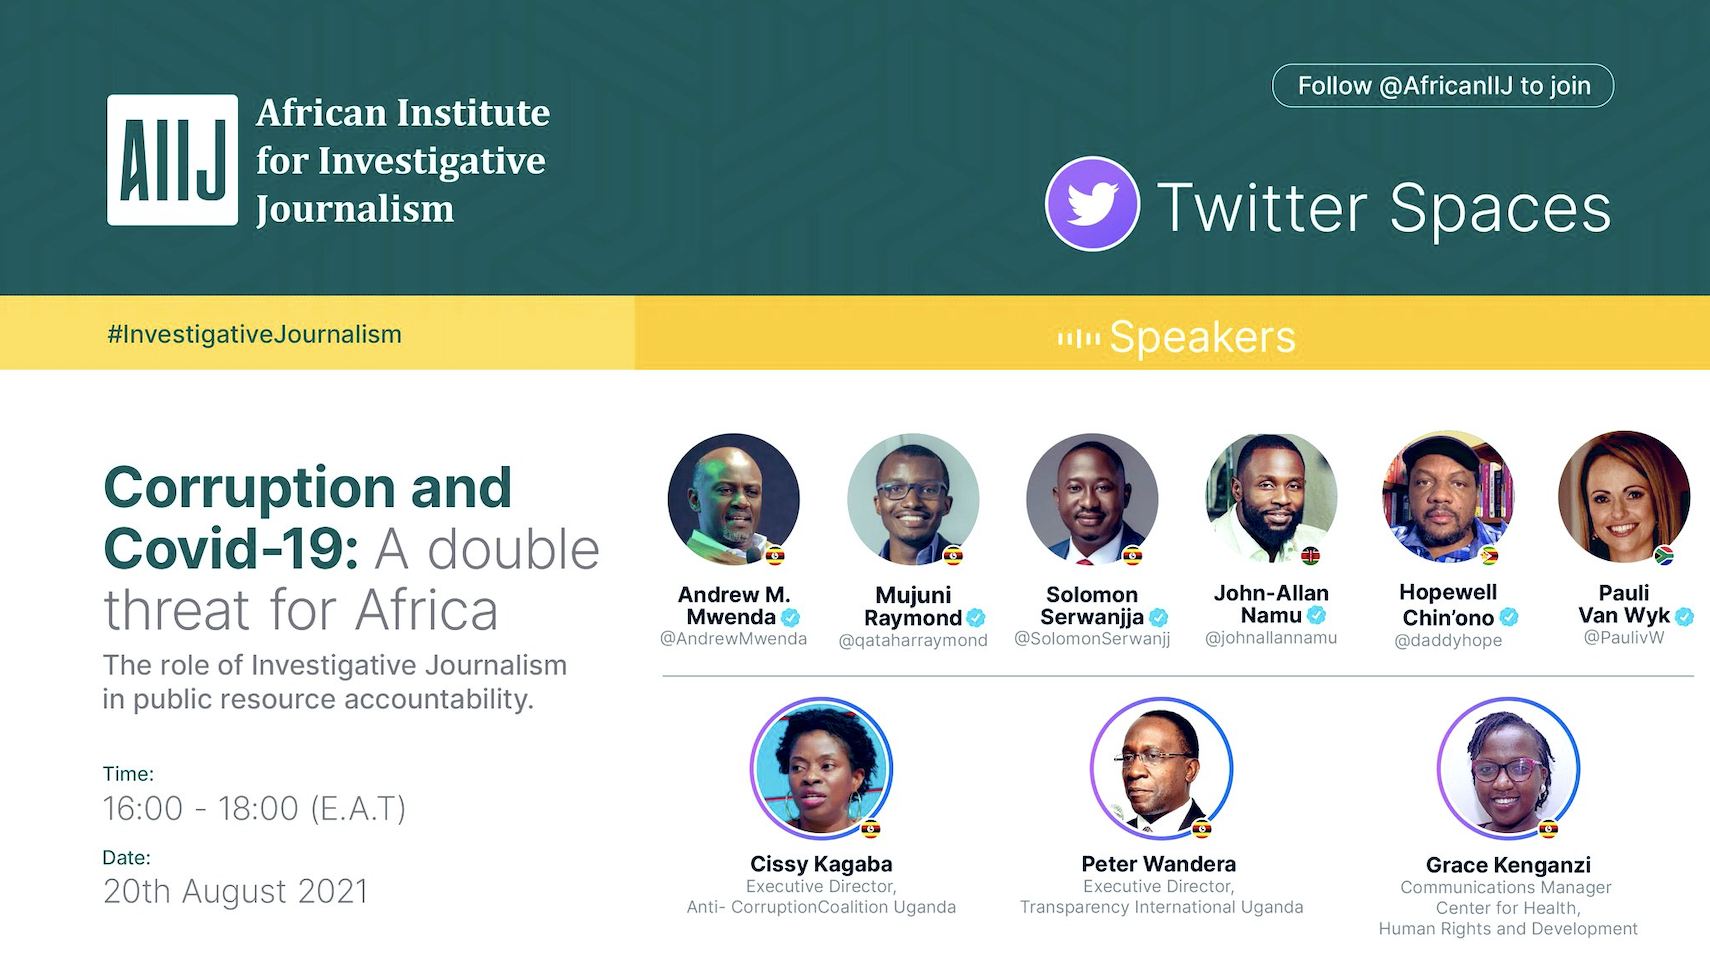Select Peter Wandera's profile photo
This screenshot has height=964, width=1710.
1160,768
